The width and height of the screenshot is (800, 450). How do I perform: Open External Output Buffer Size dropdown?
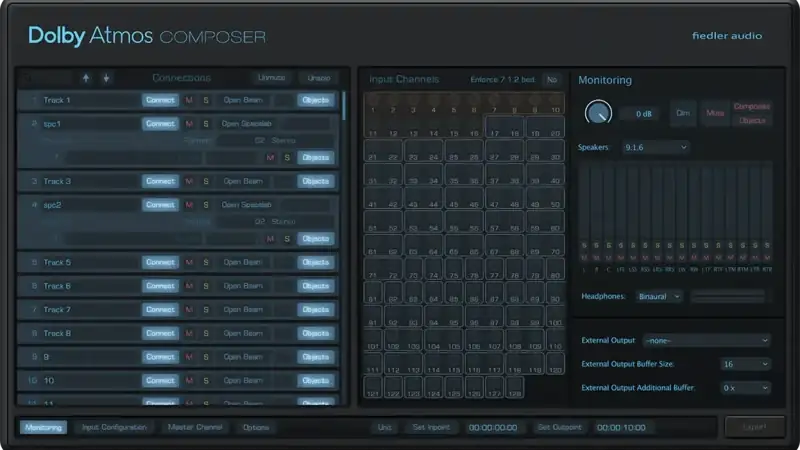(745, 364)
